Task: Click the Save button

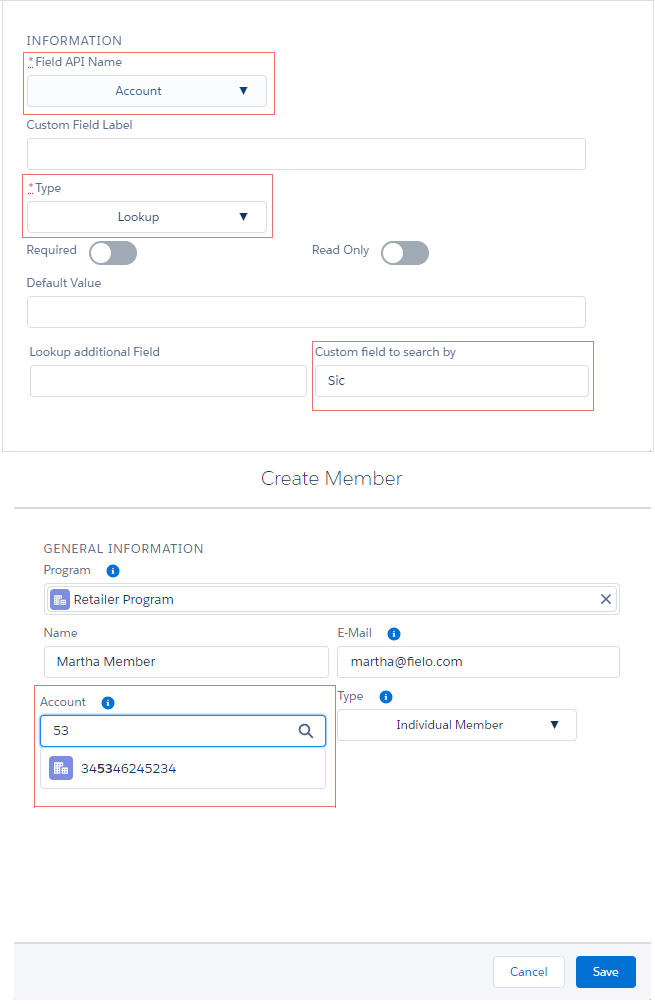Action: [605, 972]
